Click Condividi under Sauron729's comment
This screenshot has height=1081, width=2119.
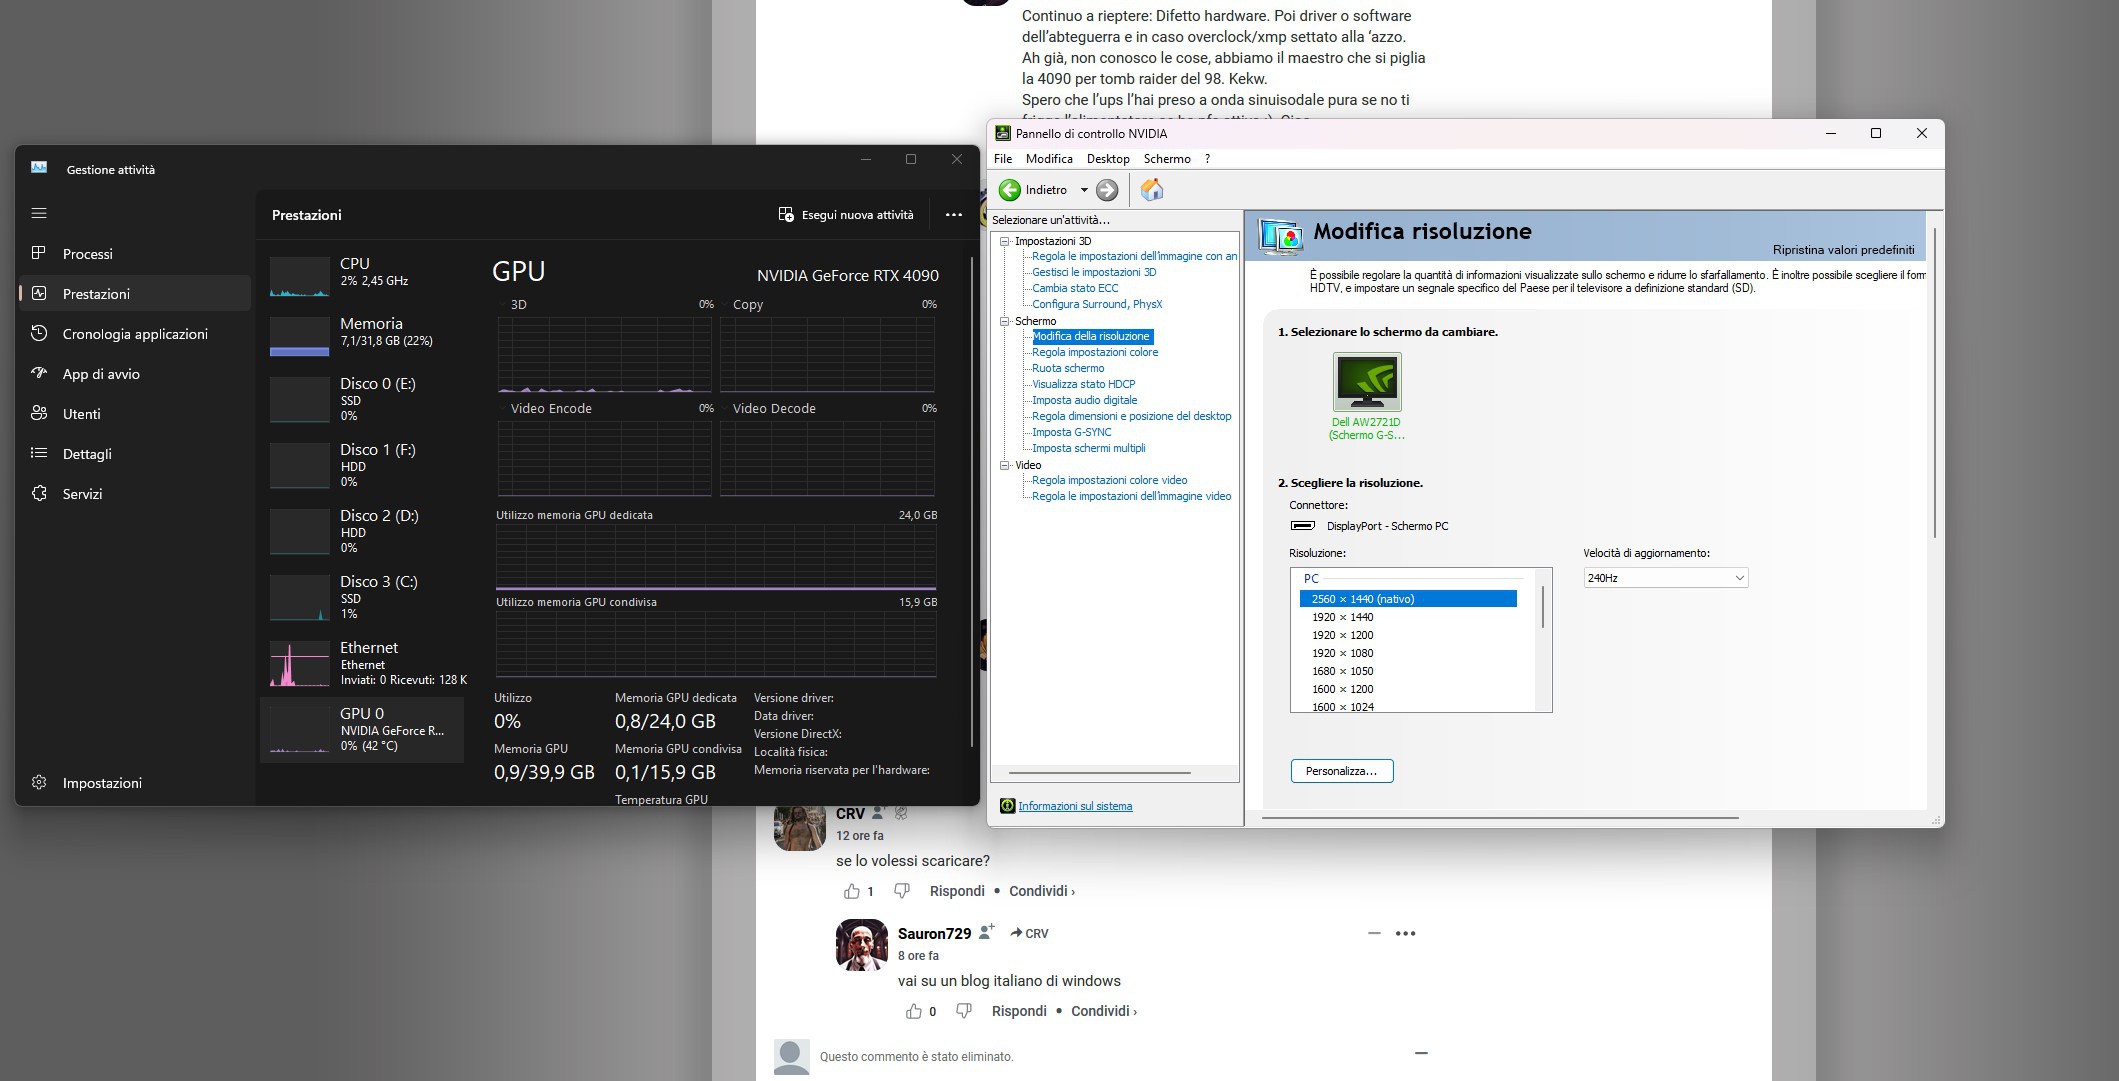1103,1011
